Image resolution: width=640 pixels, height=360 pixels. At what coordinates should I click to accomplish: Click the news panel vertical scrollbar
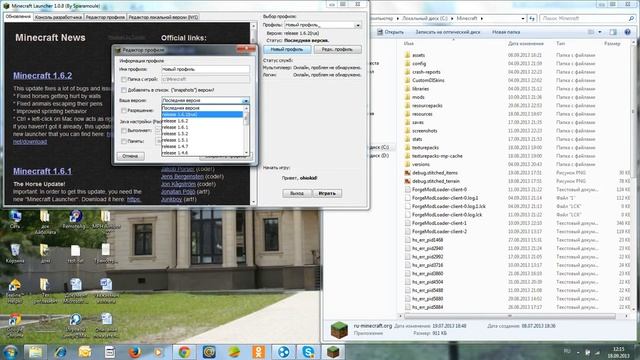[253, 114]
